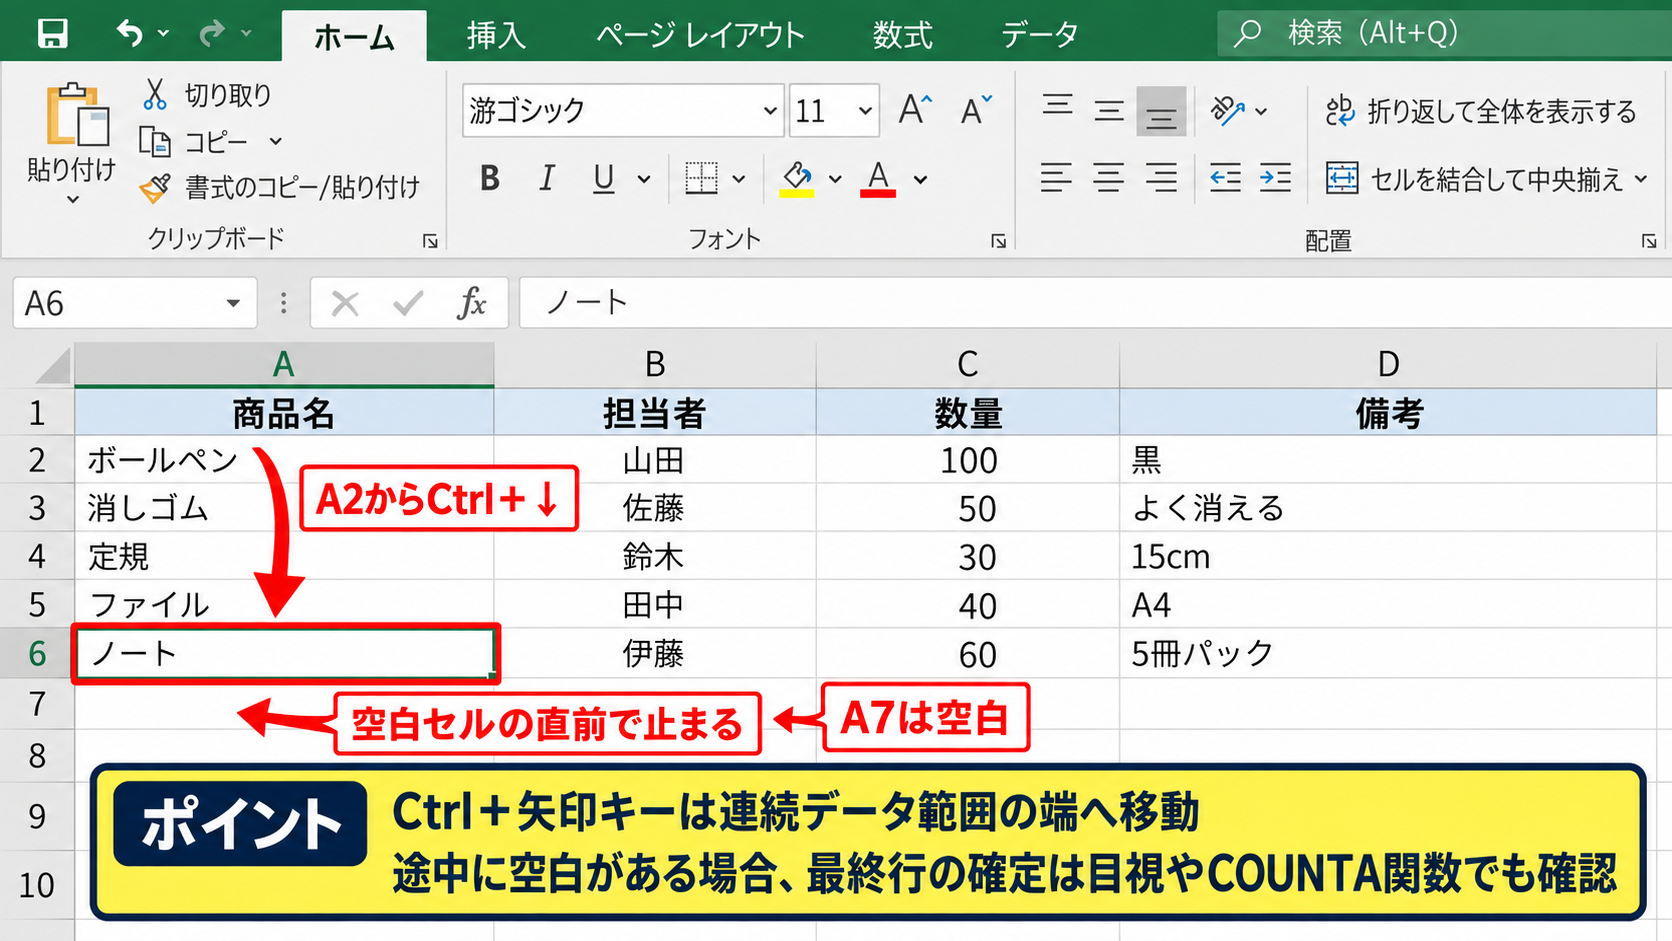Open the fill color dropdown arrow
The image size is (1672, 941).
(x=835, y=180)
